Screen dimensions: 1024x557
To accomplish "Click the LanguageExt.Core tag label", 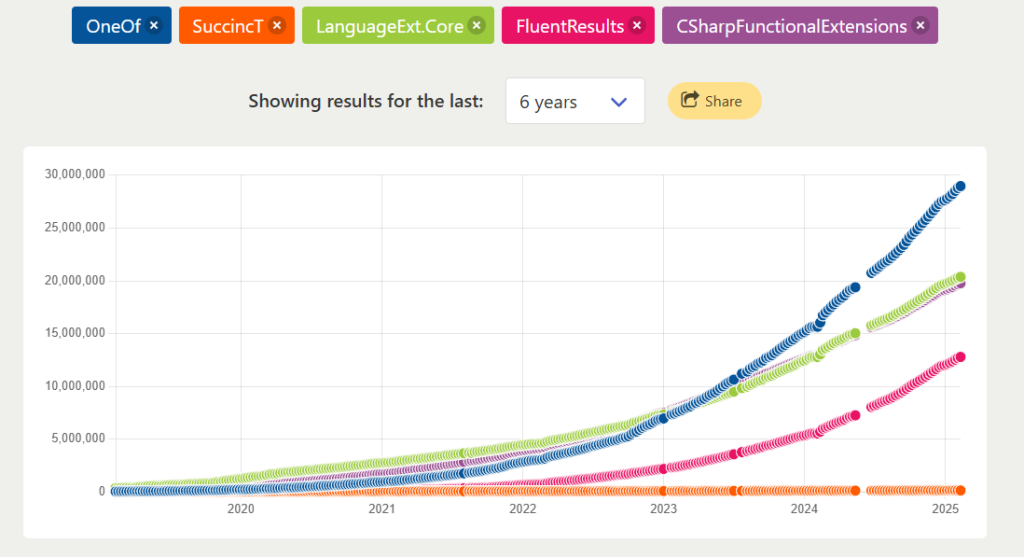I will point(389,26).
